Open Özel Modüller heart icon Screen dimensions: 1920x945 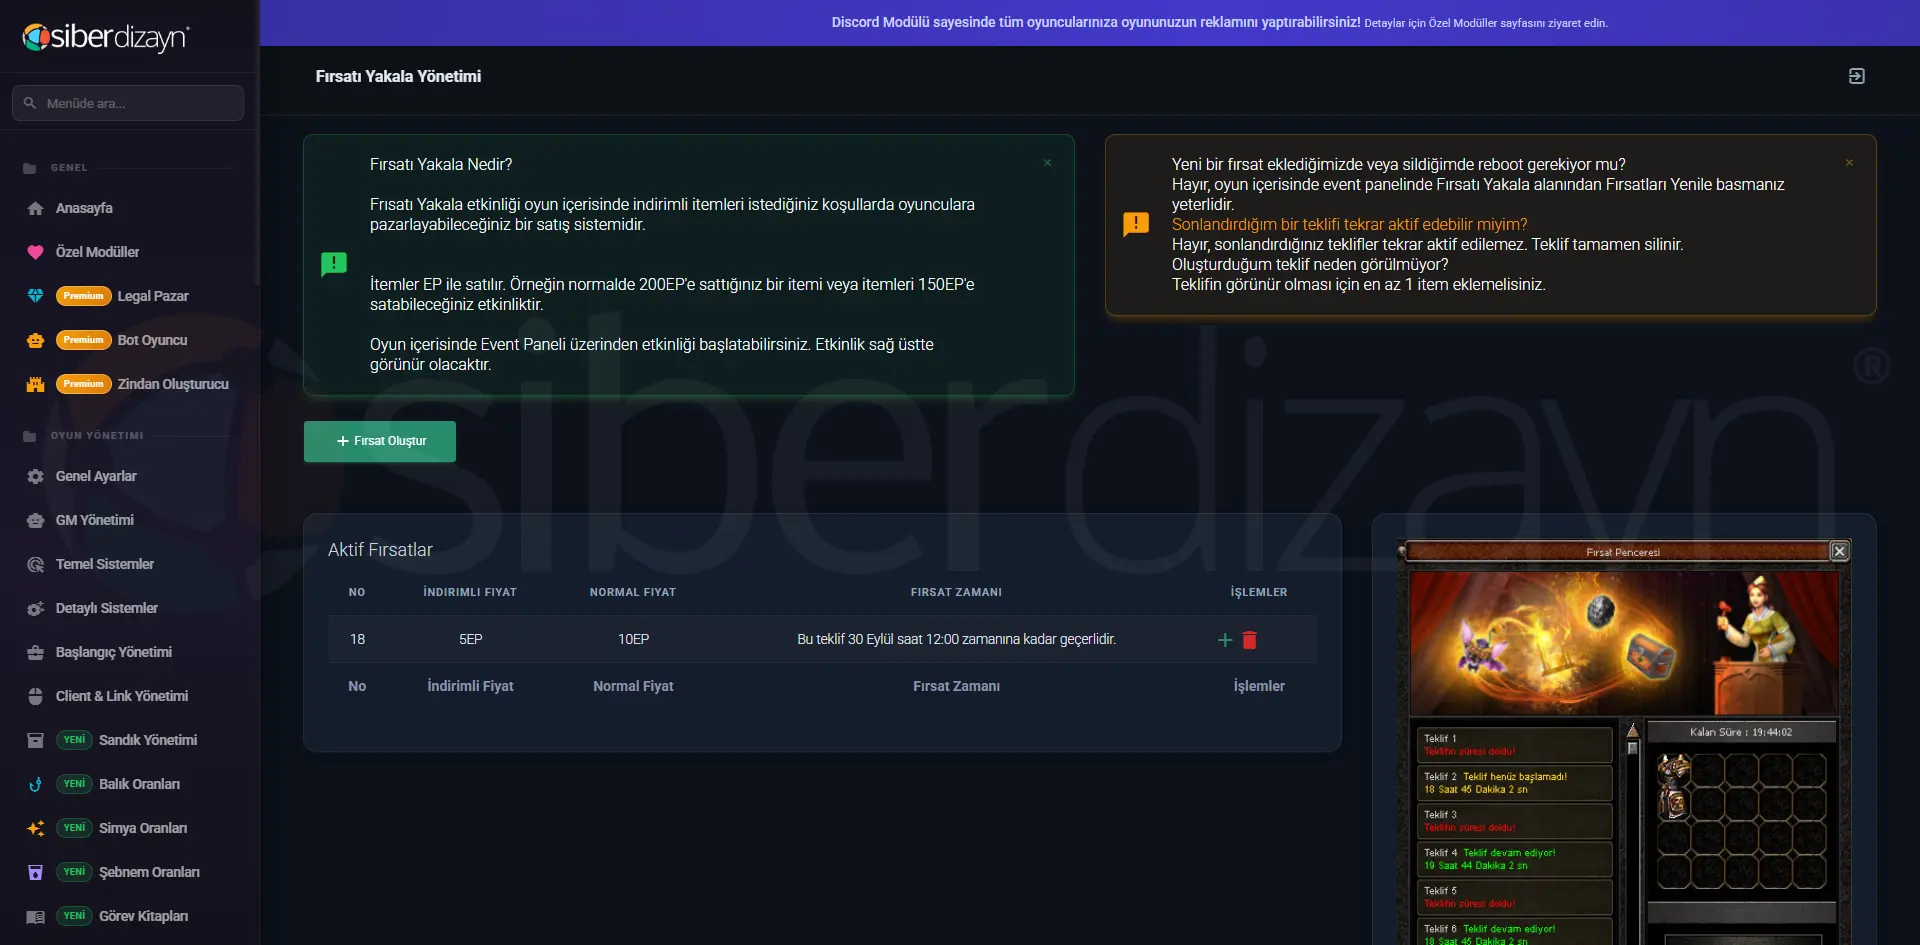35,252
